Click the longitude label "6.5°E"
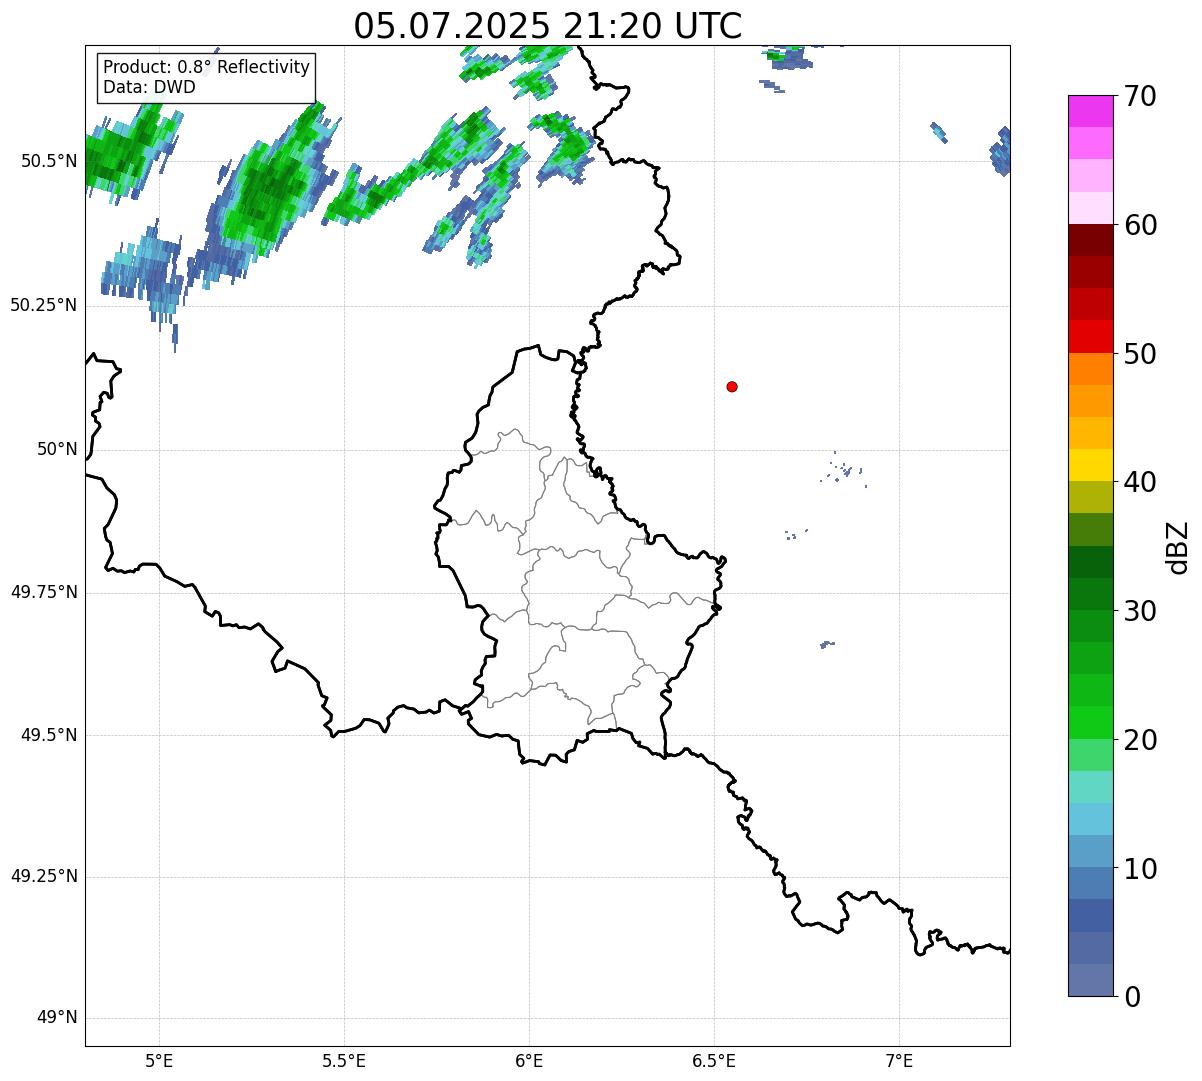This screenshot has width=1202, height=1081. (x=714, y=1061)
